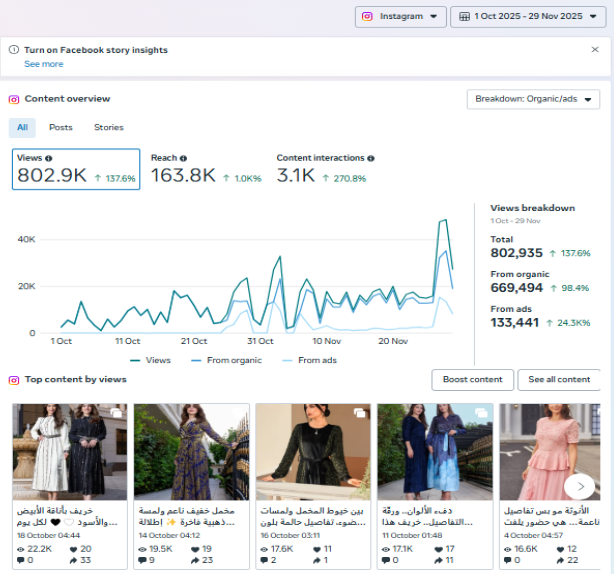Select the All content tab

[22, 128]
